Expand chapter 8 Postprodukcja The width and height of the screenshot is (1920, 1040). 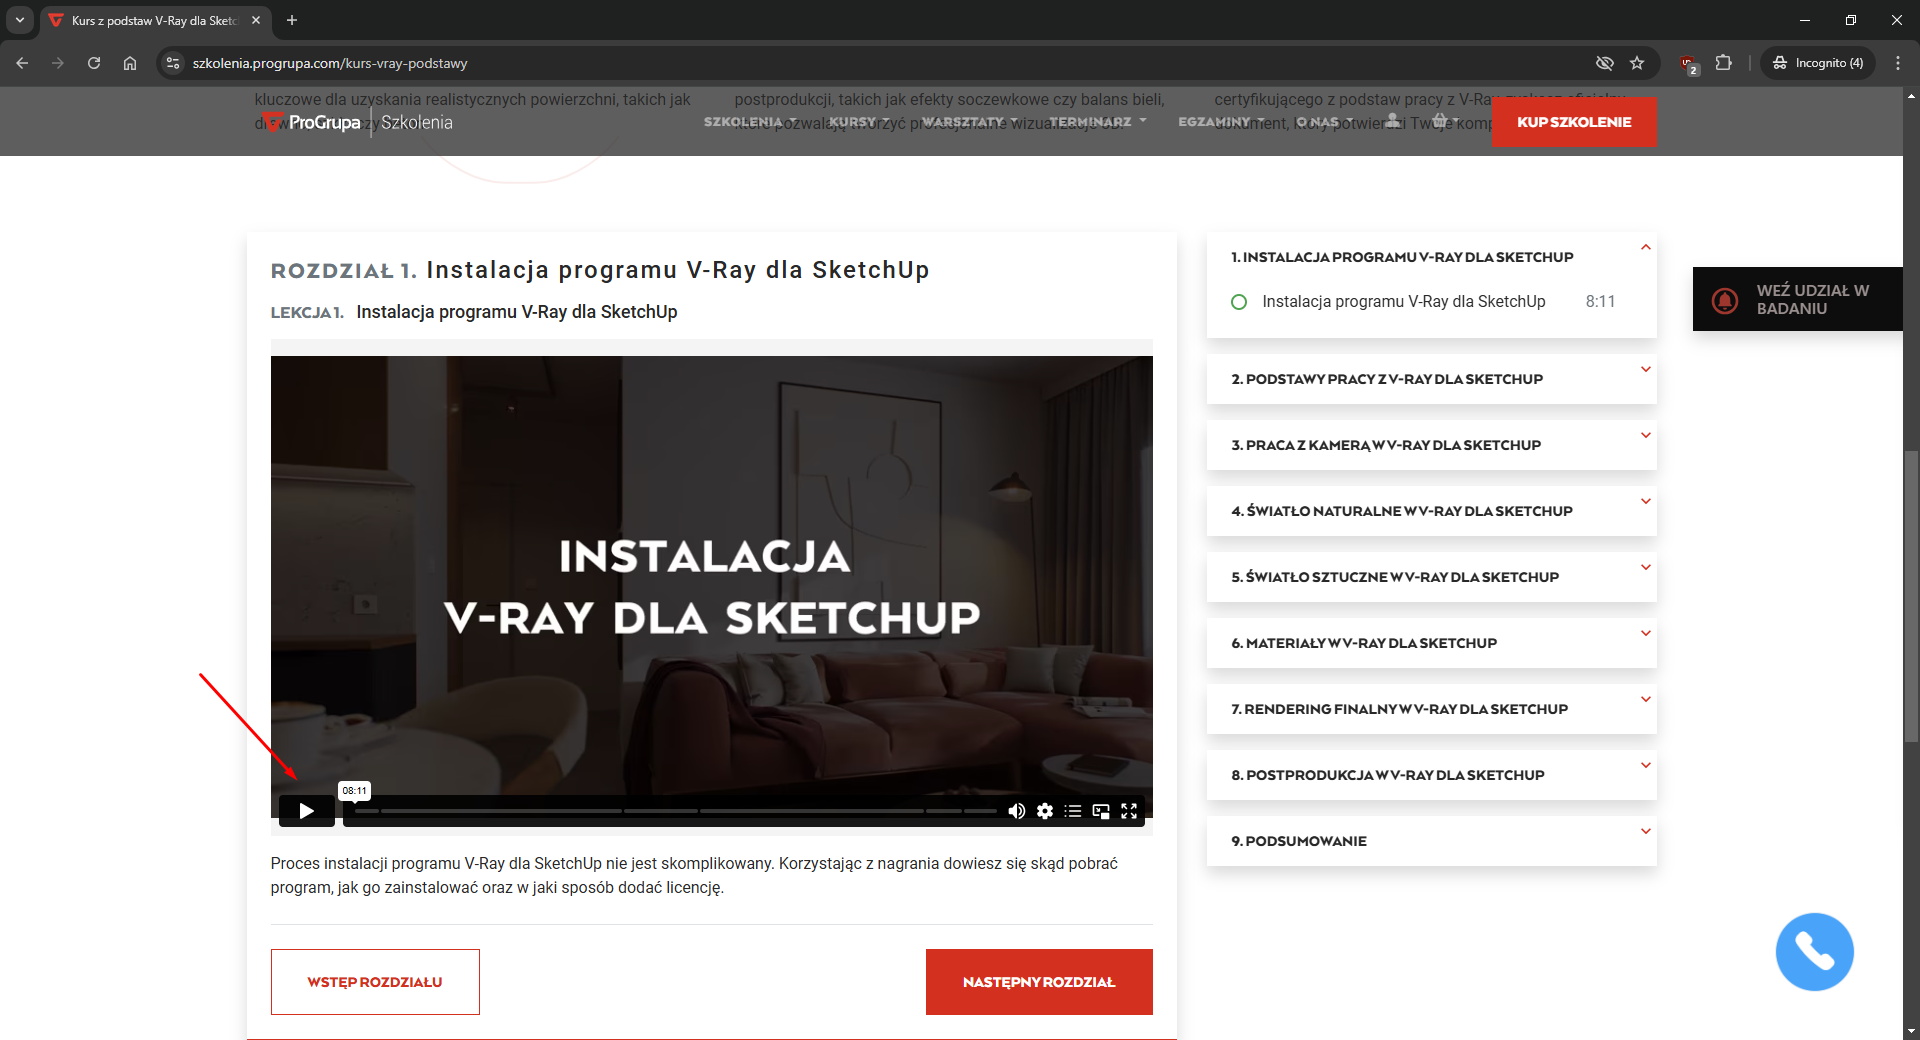coord(1431,775)
